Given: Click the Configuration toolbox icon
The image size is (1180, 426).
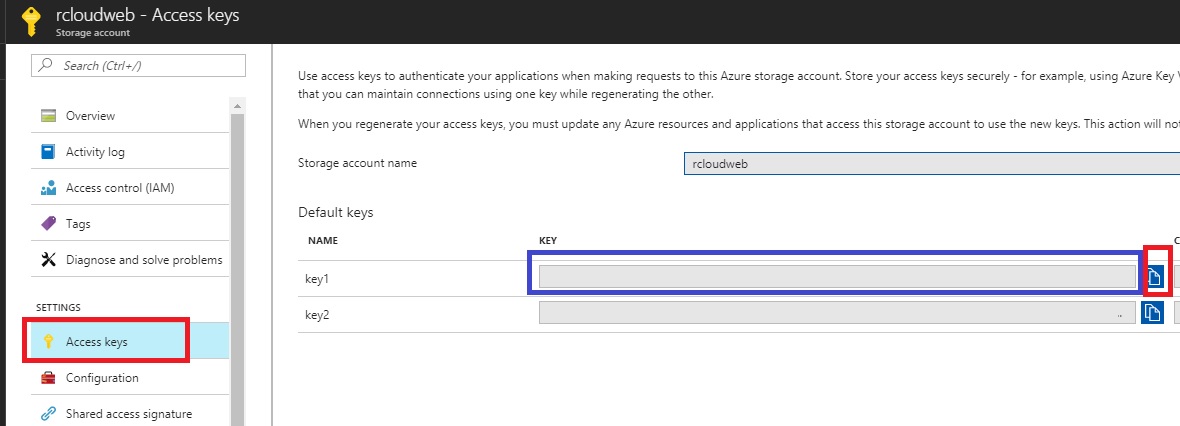Looking at the screenshot, I should (x=48, y=378).
